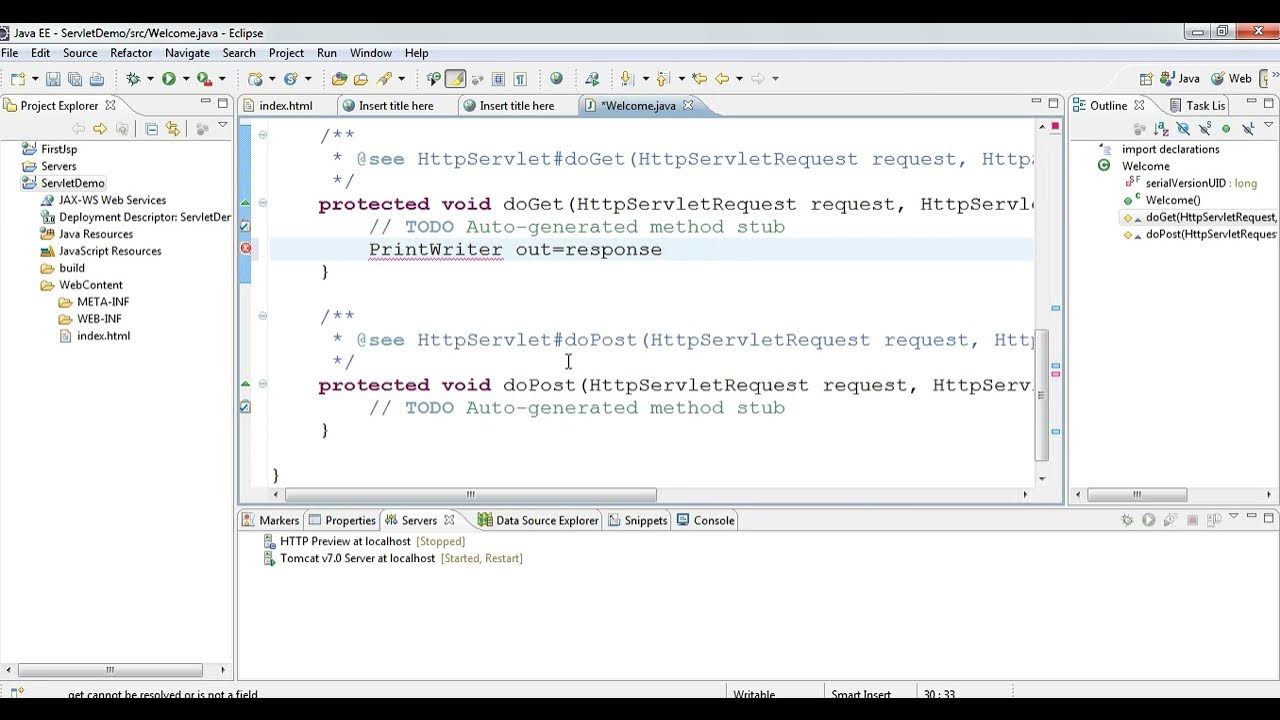Click Next Annotation arrow icon
The image size is (1280, 720).
click(x=626, y=78)
